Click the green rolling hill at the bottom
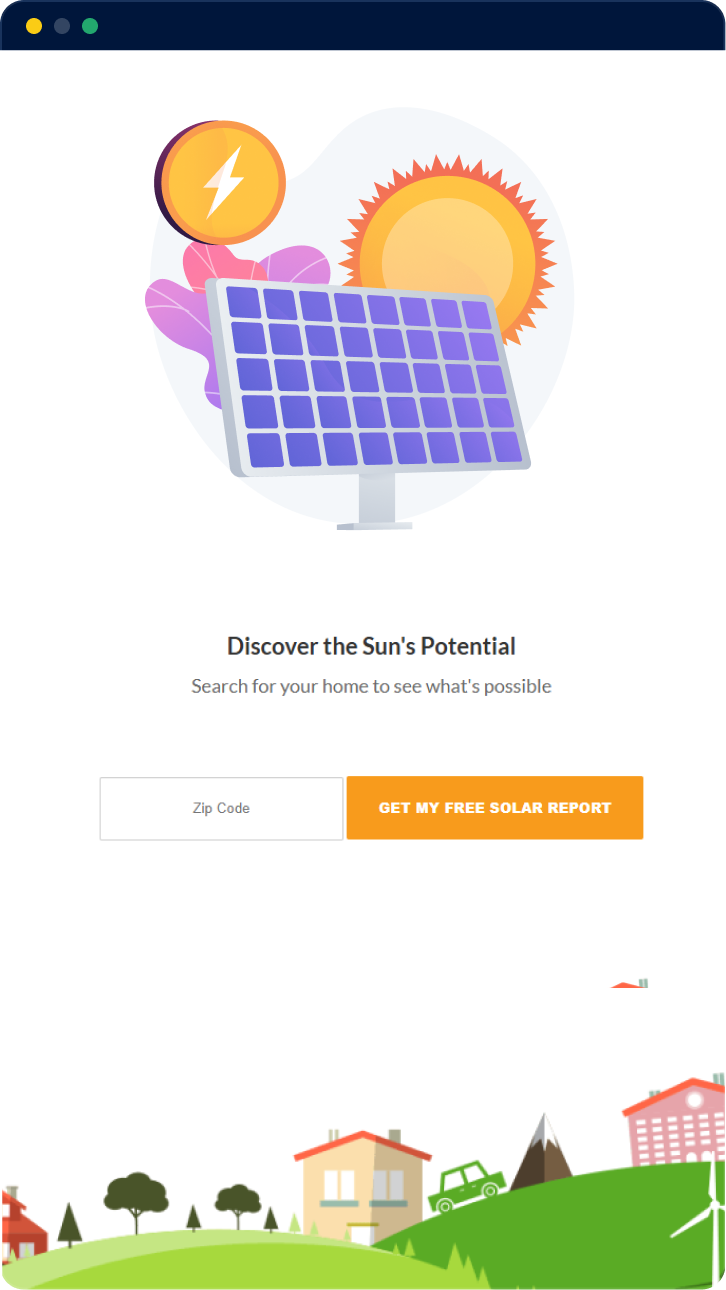The height and width of the screenshot is (1290, 726). click(250, 1265)
